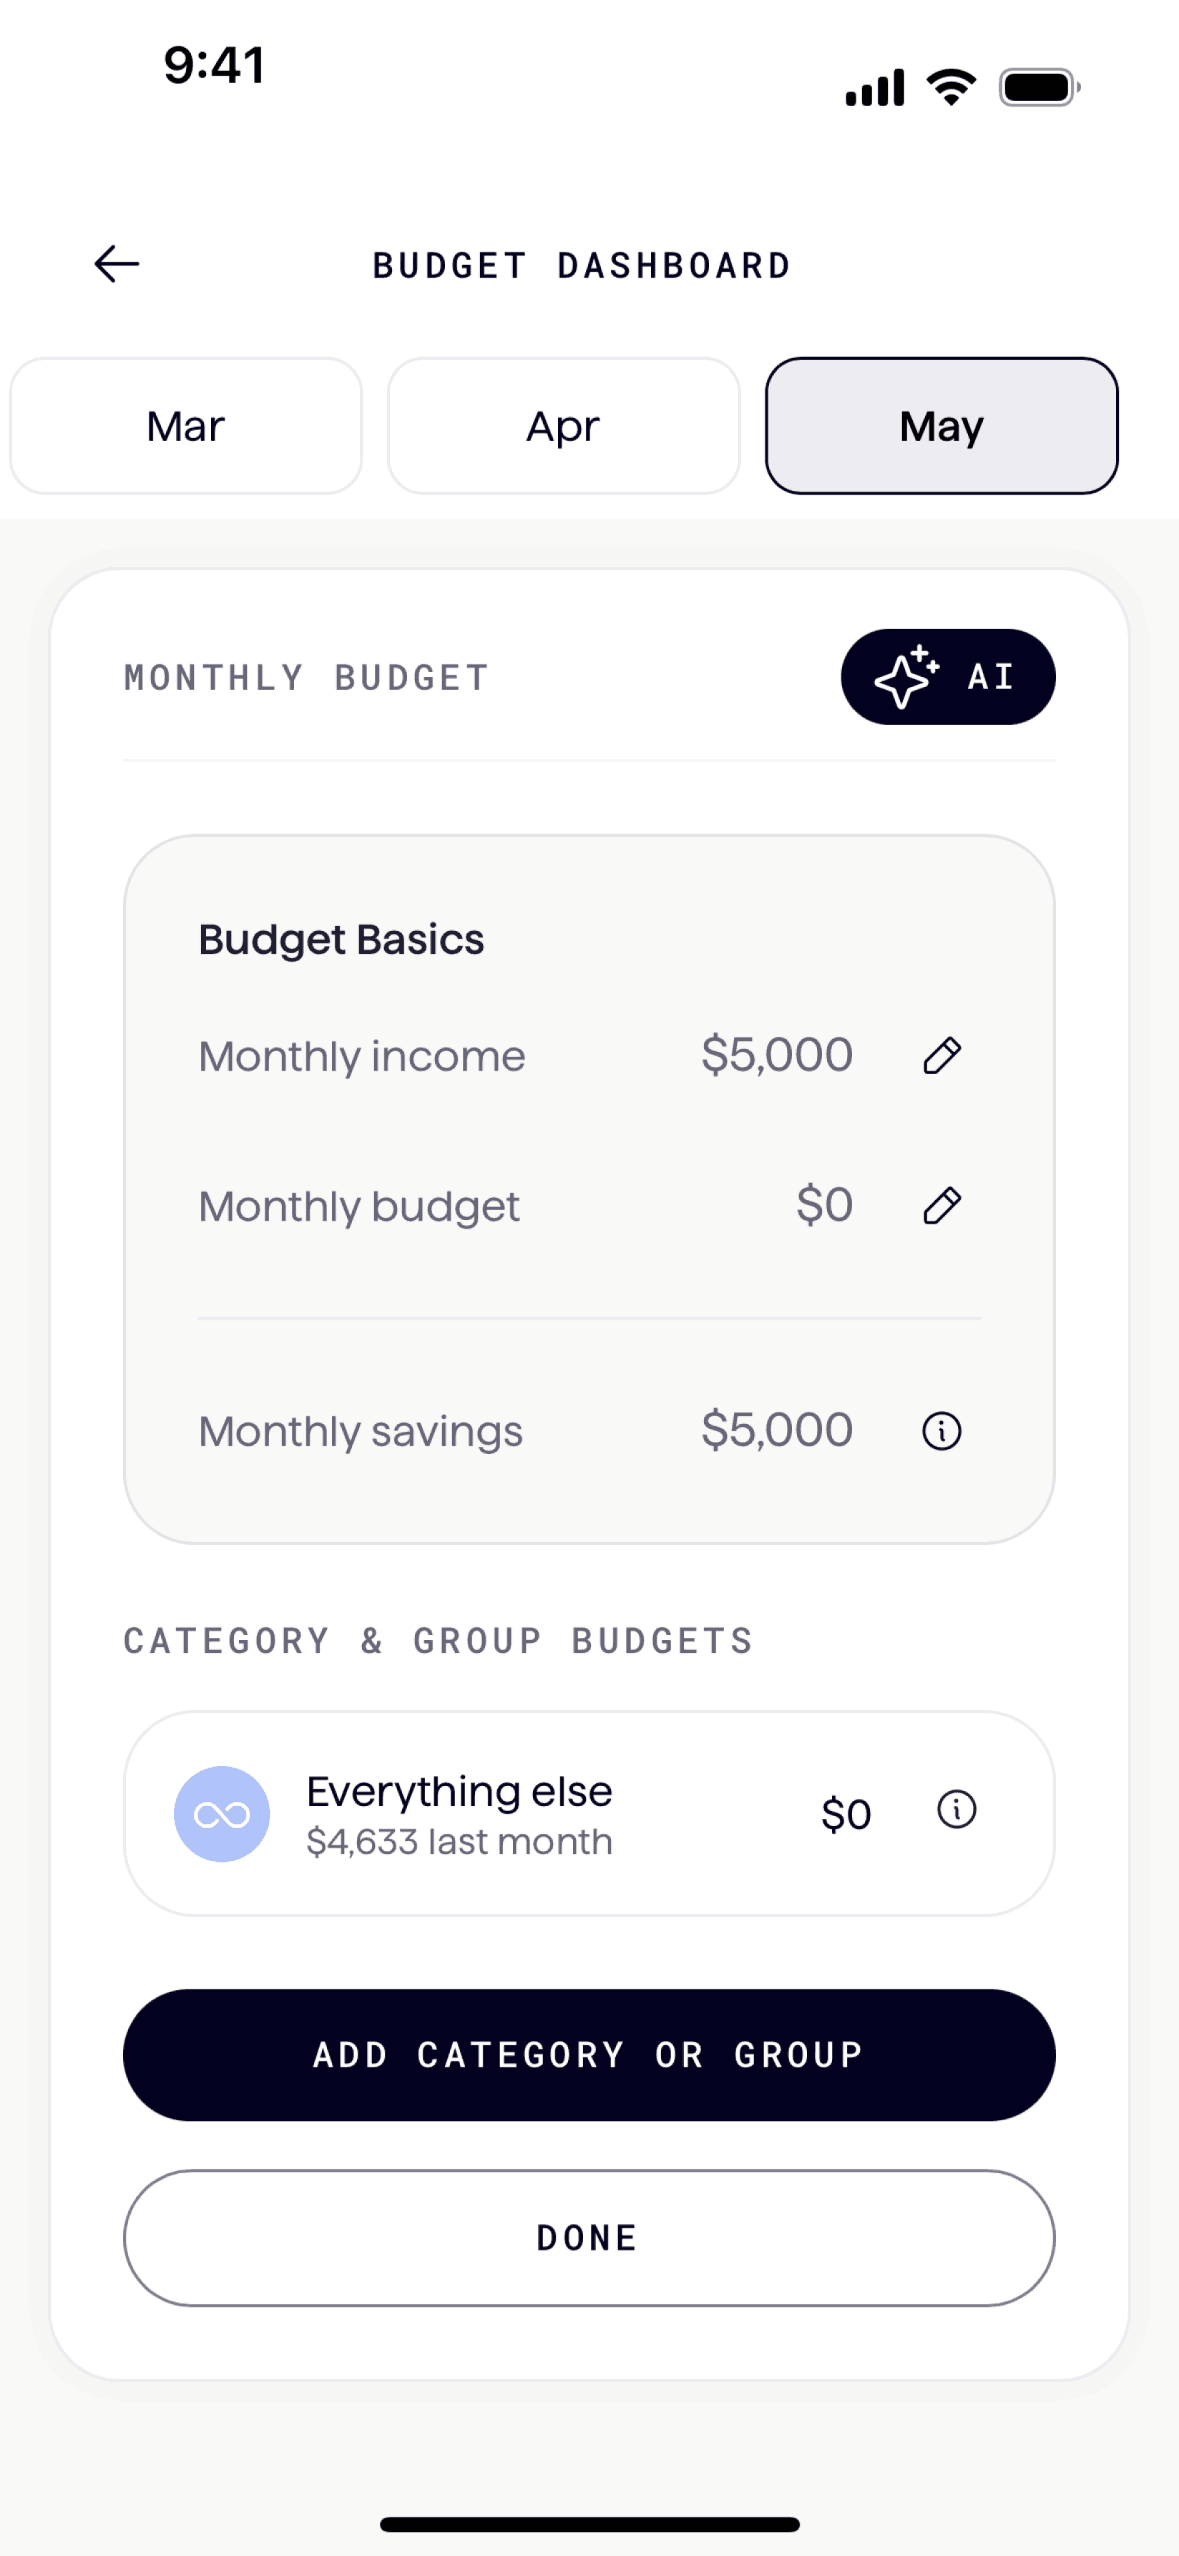
Task: Tap the back arrow icon
Action: click(x=117, y=264)
